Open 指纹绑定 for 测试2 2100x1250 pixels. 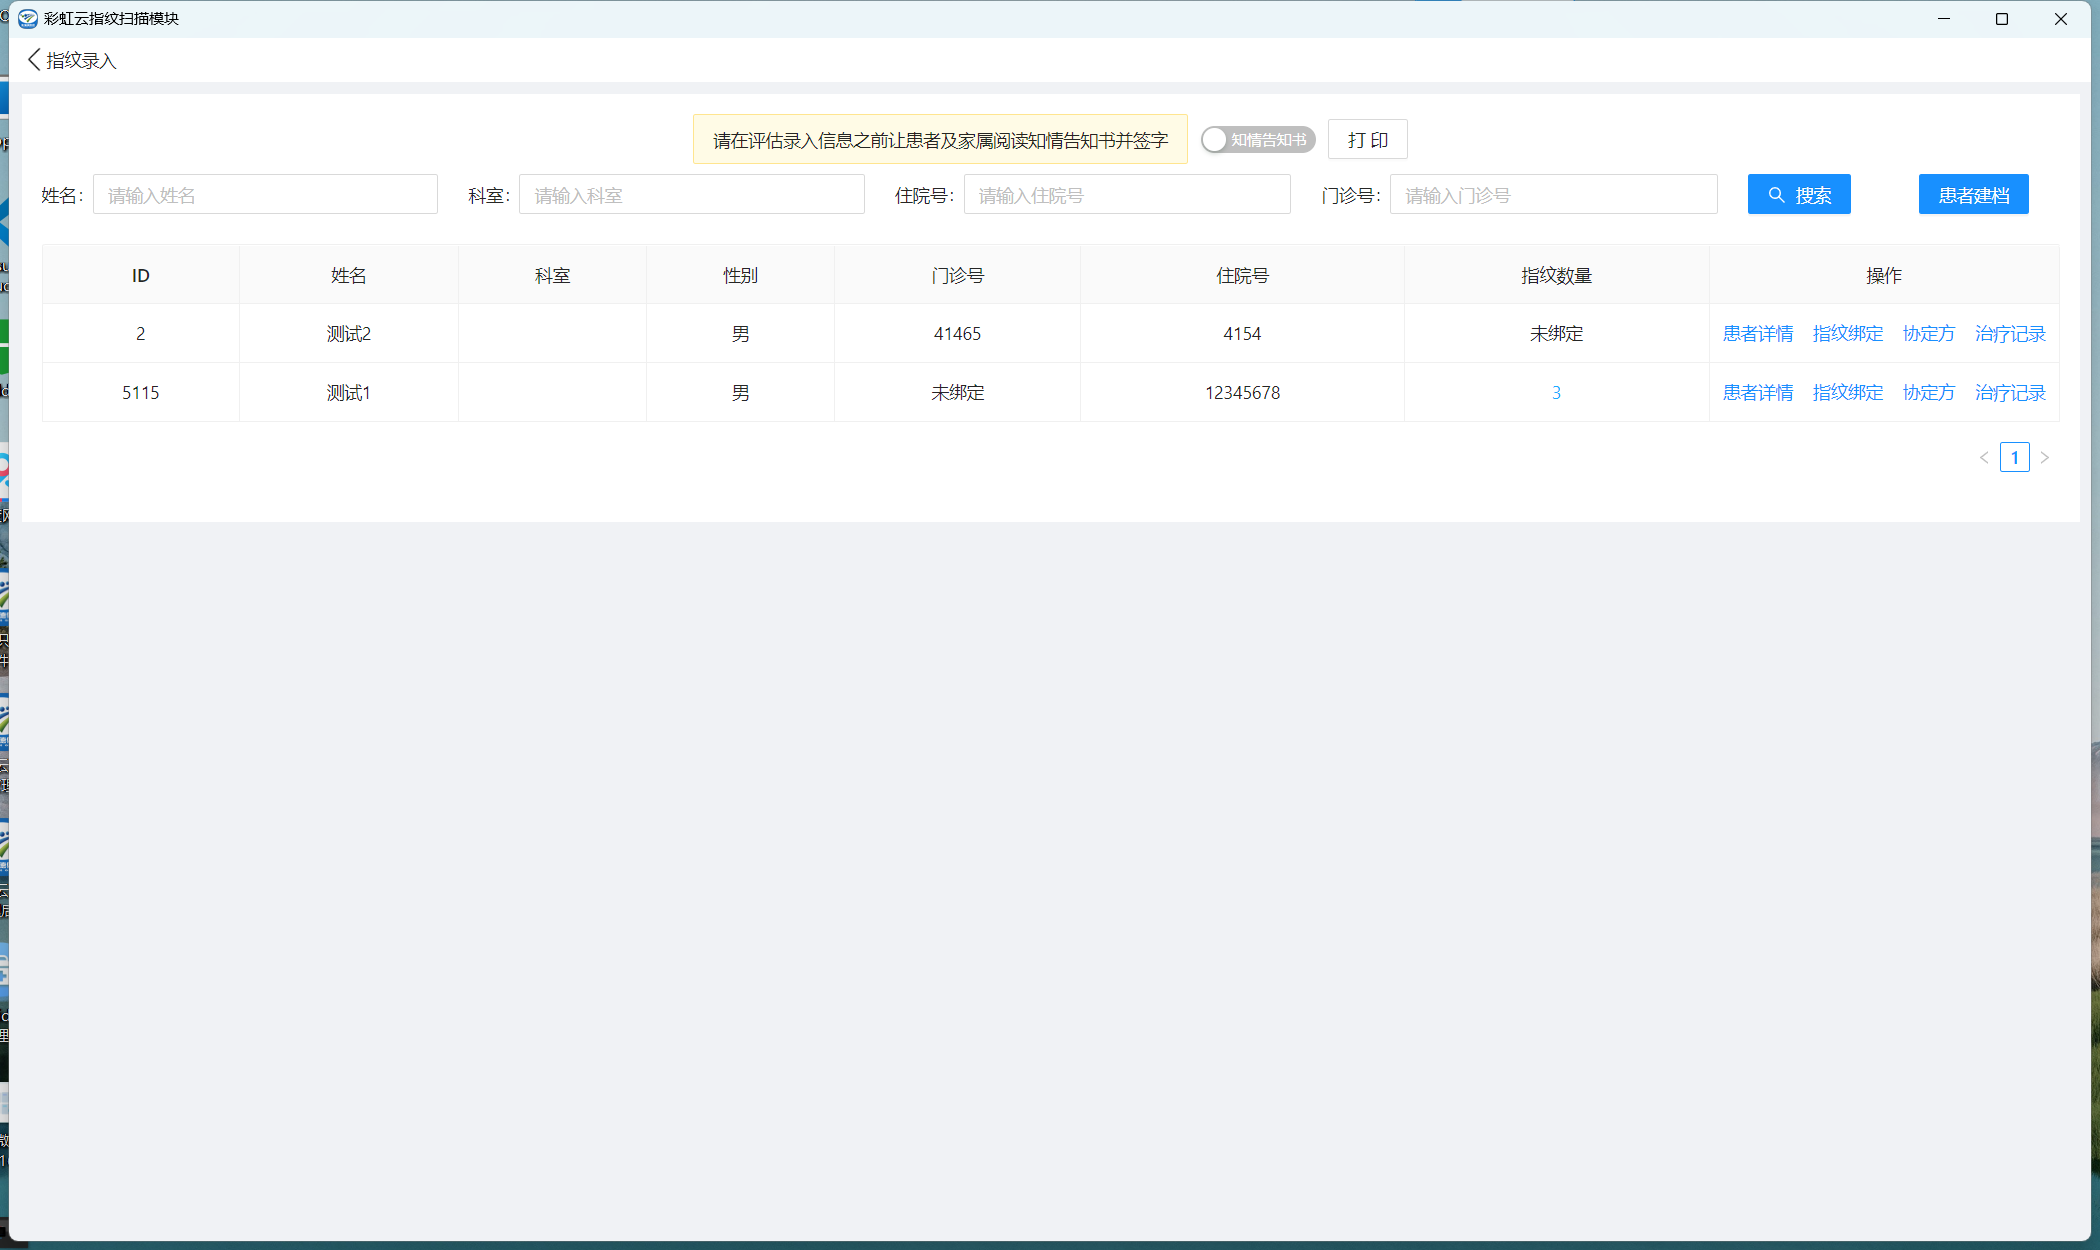[1847, 334]
